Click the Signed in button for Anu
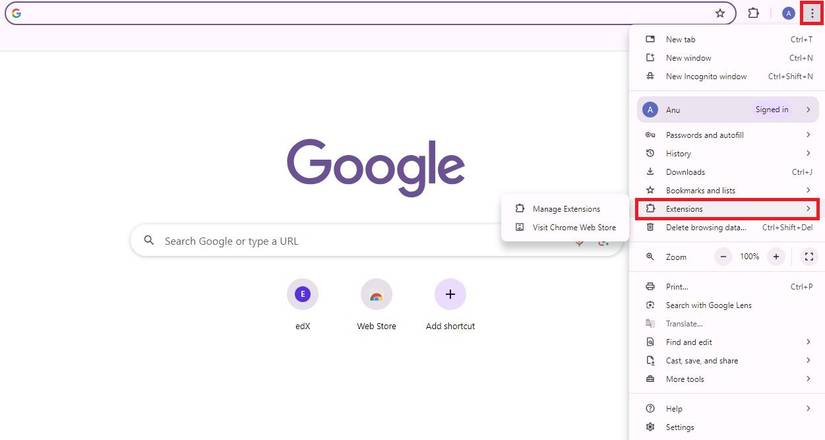825x440 pixels. [x=771, y=110]
